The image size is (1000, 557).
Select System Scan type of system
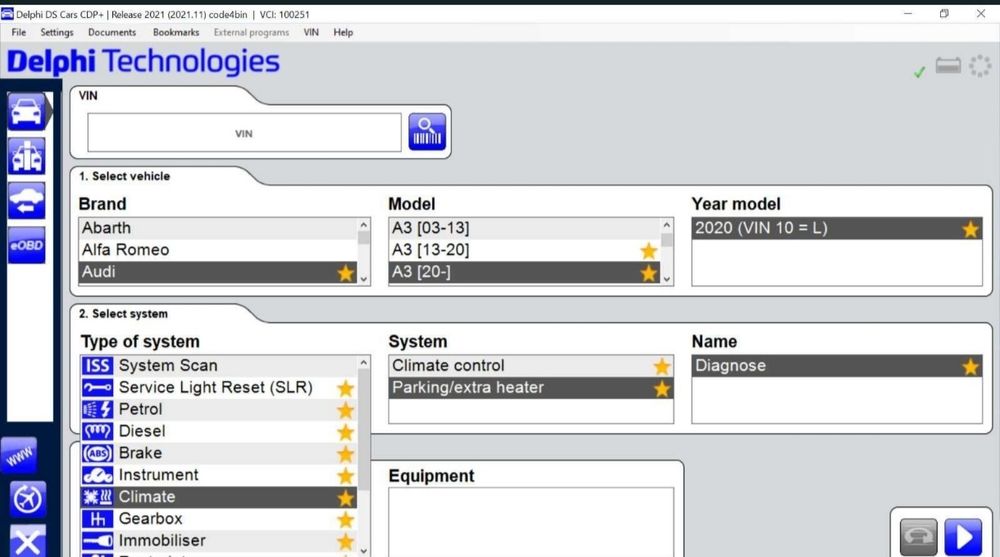pyautogui.click(x=218, y=366)
